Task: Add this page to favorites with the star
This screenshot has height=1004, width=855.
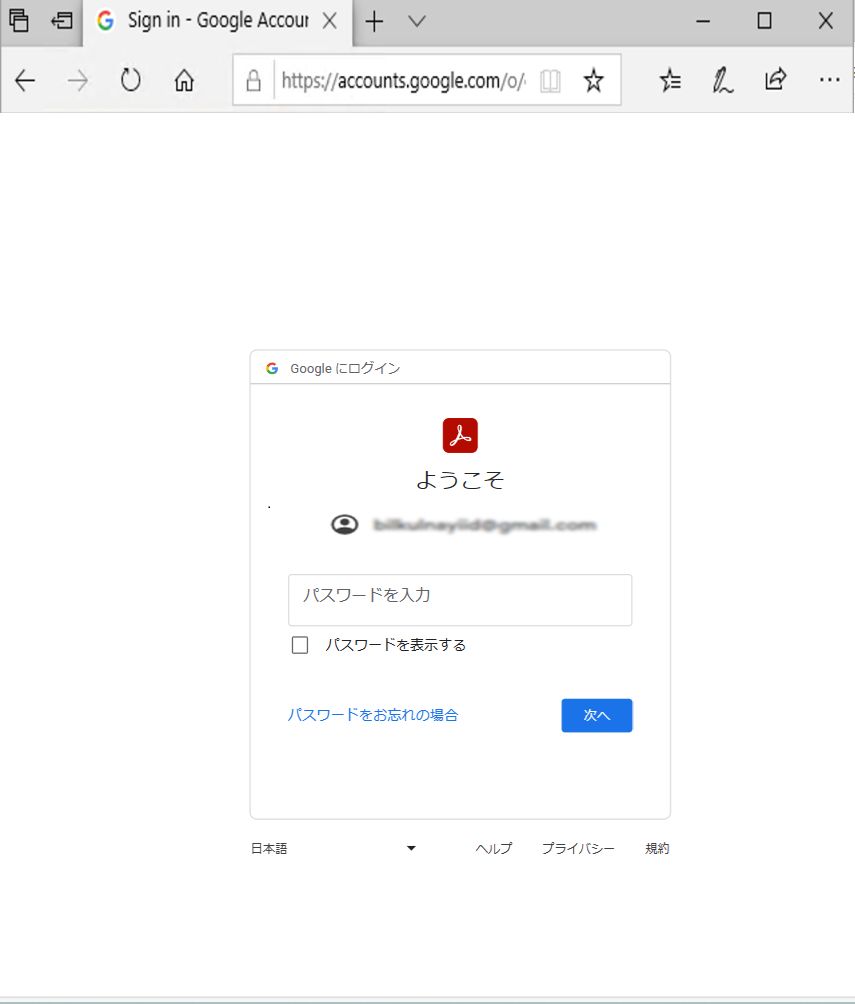Action: [x=593, y=80]
